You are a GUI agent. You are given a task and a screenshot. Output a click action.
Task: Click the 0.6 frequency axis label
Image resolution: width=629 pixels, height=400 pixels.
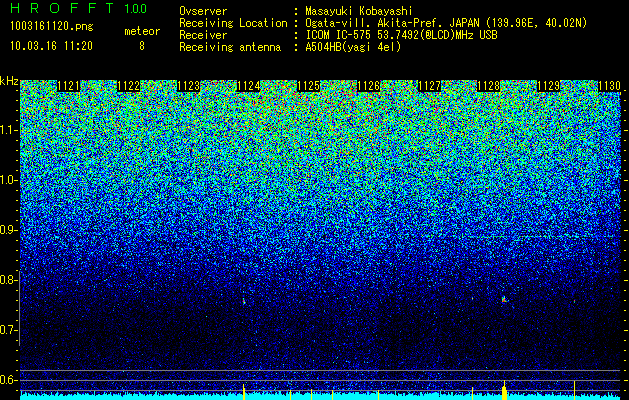click(x=7, y=380)
